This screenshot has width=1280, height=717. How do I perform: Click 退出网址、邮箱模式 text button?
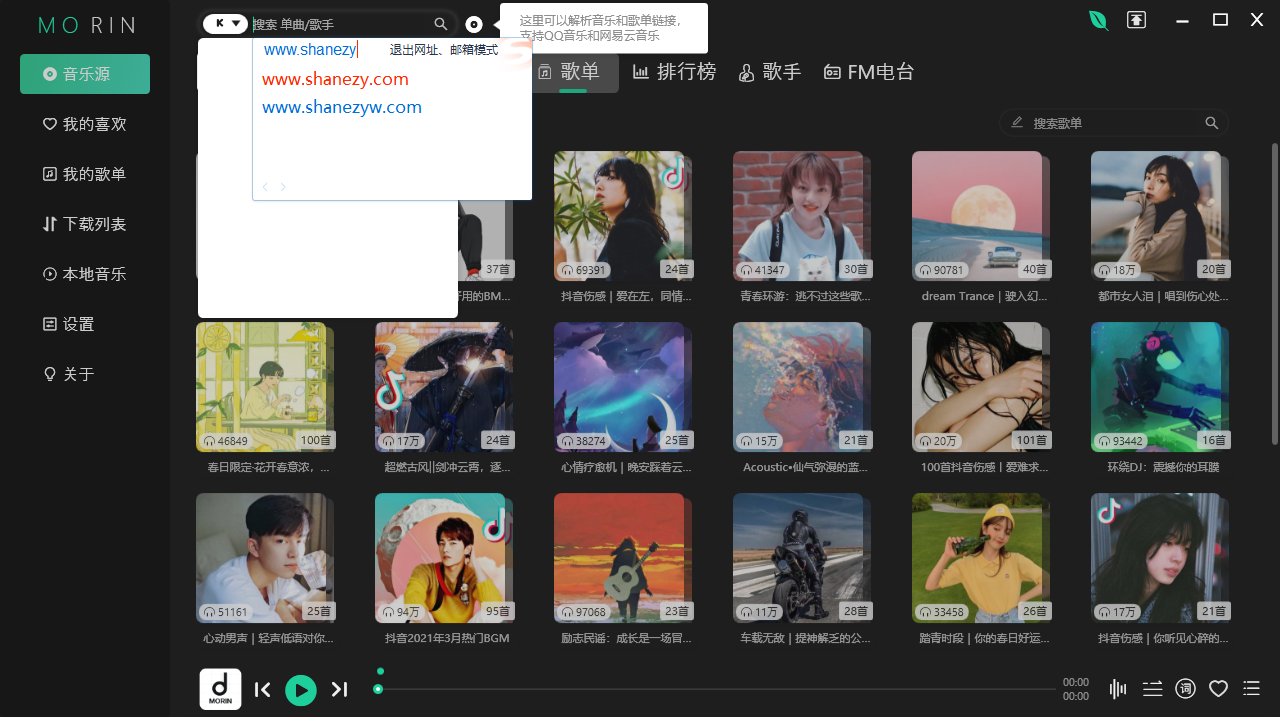coord(444,49)
